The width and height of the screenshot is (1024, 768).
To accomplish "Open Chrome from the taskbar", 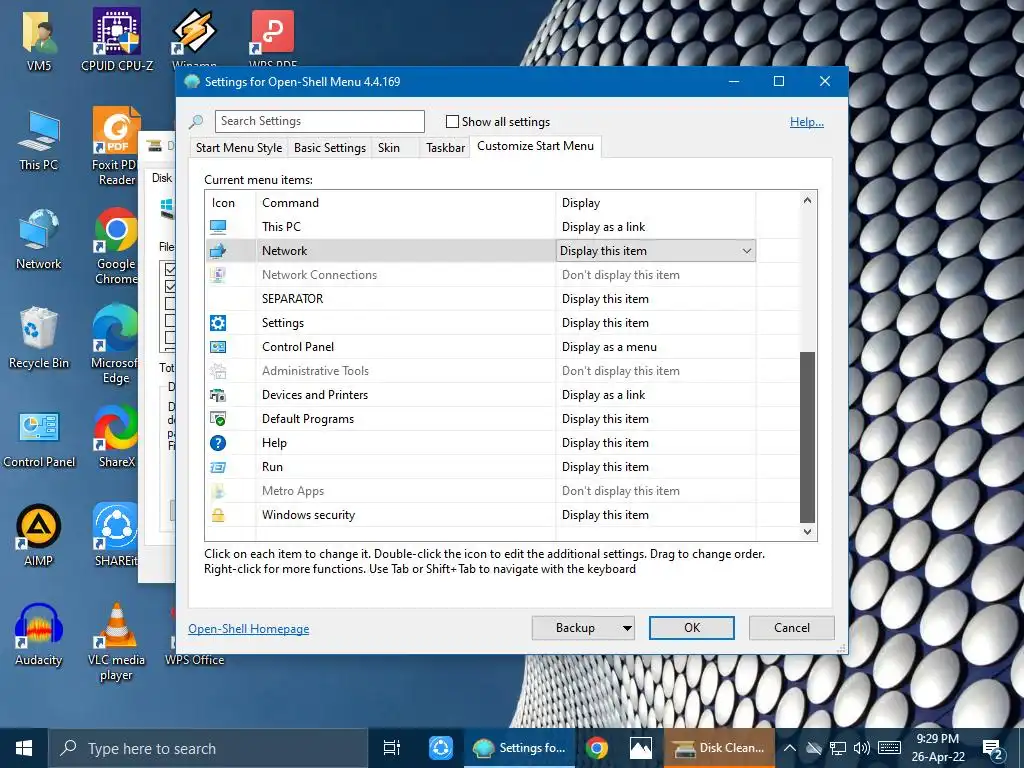I will click(x=596, y=748).
